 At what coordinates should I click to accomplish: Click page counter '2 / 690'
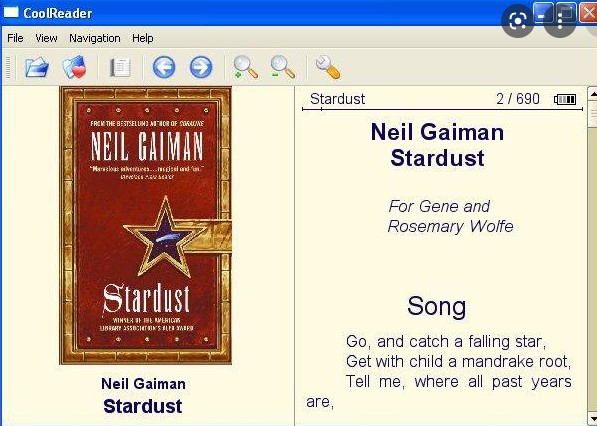pyautogui.click(x=518, y=99)
